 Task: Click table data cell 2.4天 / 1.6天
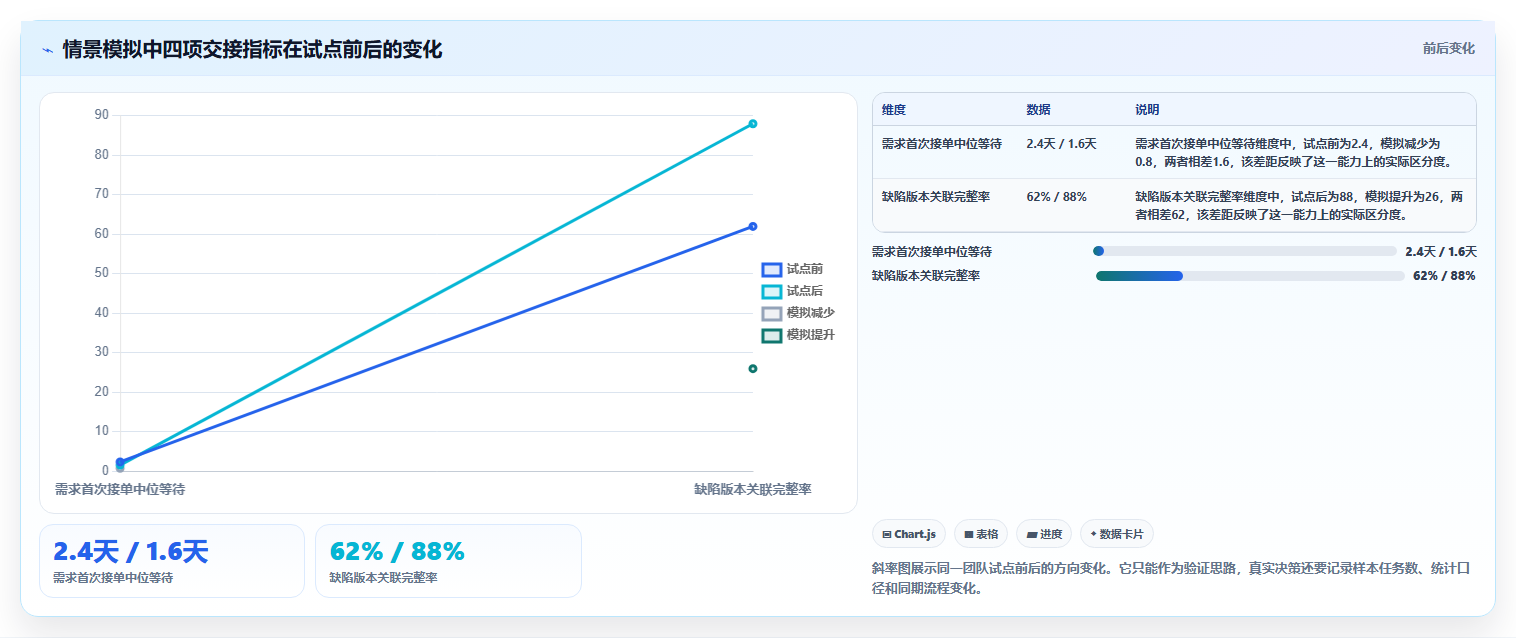[x=1061, y=144]
